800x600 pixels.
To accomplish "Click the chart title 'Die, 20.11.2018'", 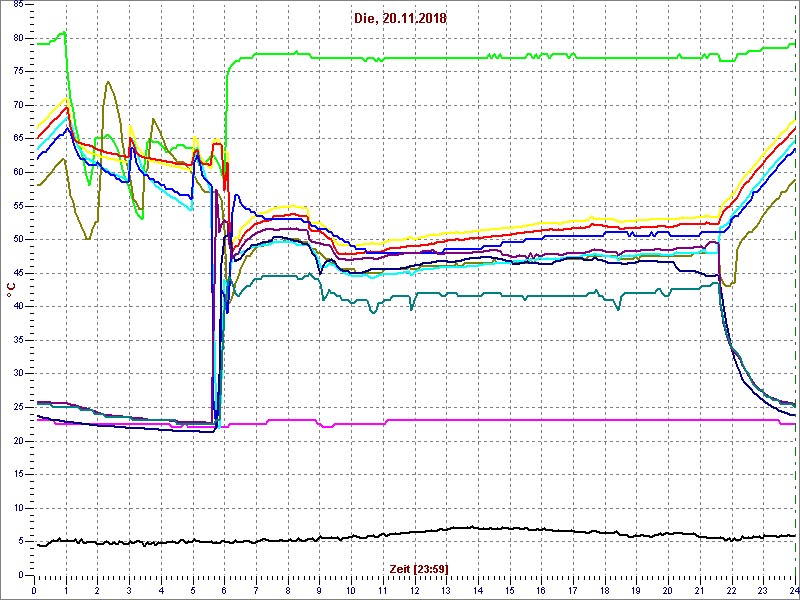I will pos(400,19).
